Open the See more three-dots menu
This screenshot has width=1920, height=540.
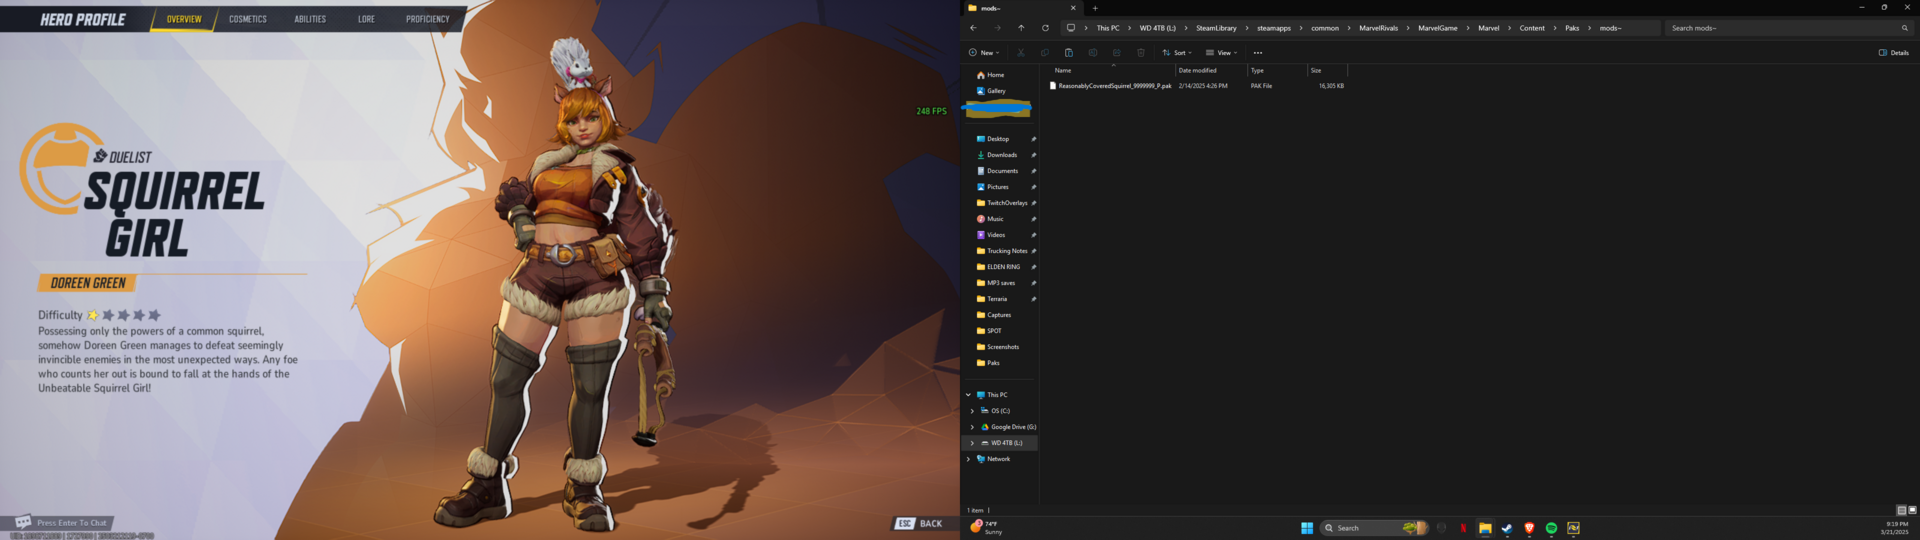point(1258,53)
